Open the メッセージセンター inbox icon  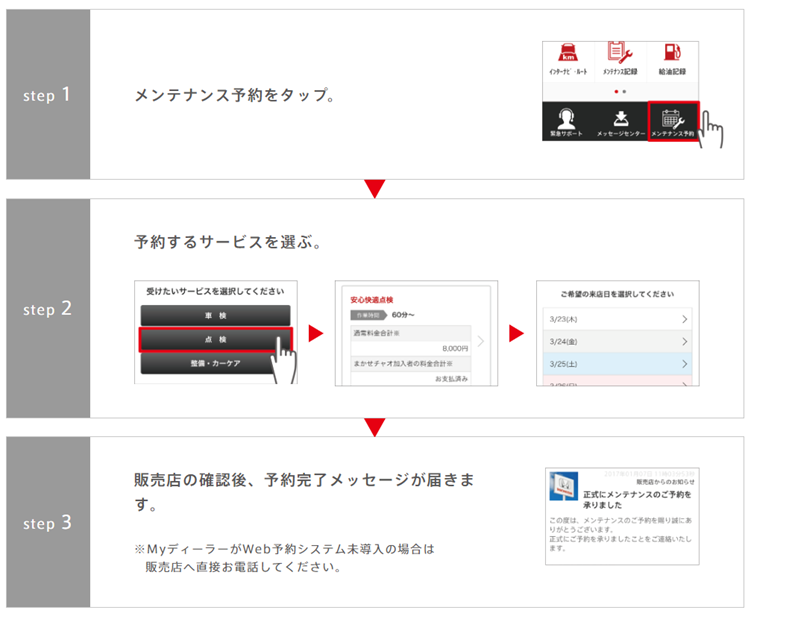(620, 120)
